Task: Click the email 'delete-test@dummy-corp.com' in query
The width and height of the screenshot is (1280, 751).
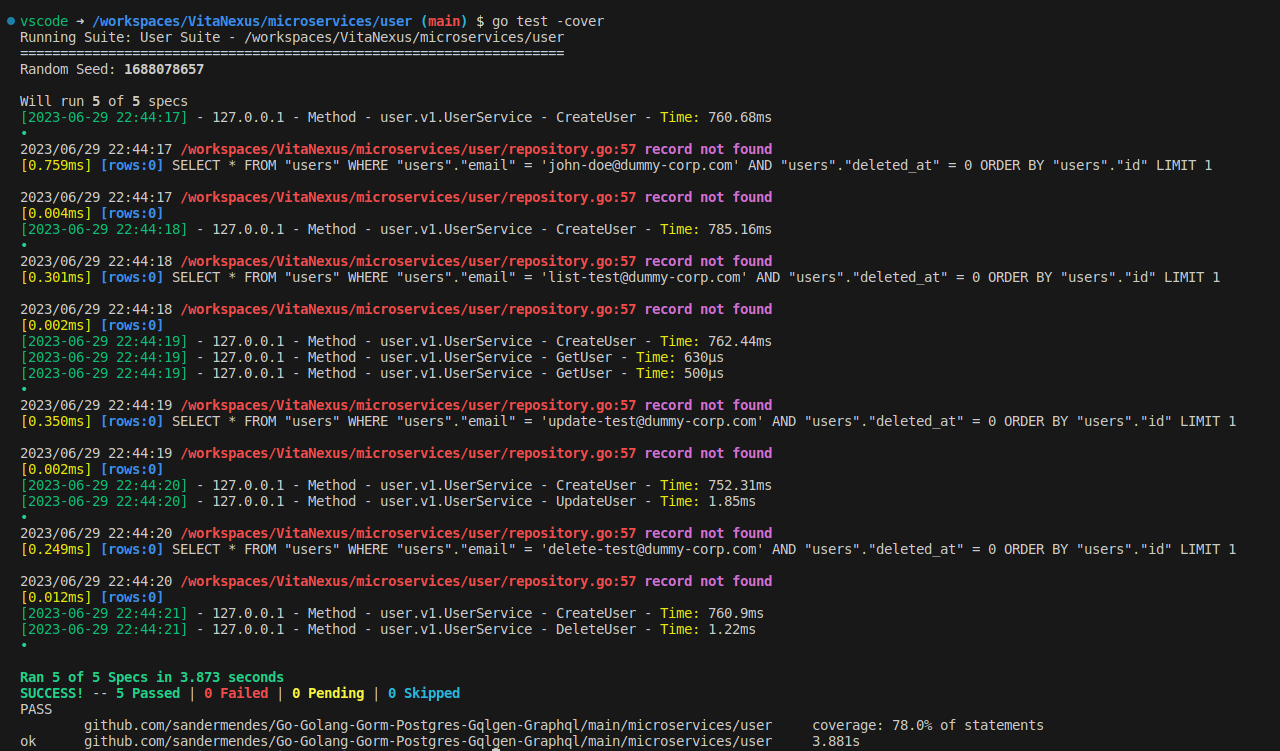Action: click(652, 549)
